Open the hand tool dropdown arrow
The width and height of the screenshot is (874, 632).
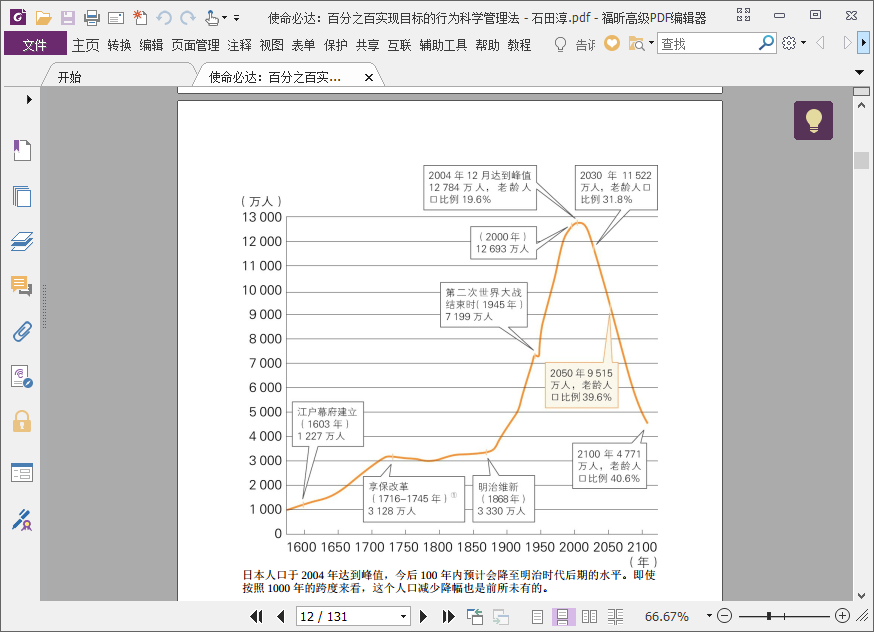[224, 18]
